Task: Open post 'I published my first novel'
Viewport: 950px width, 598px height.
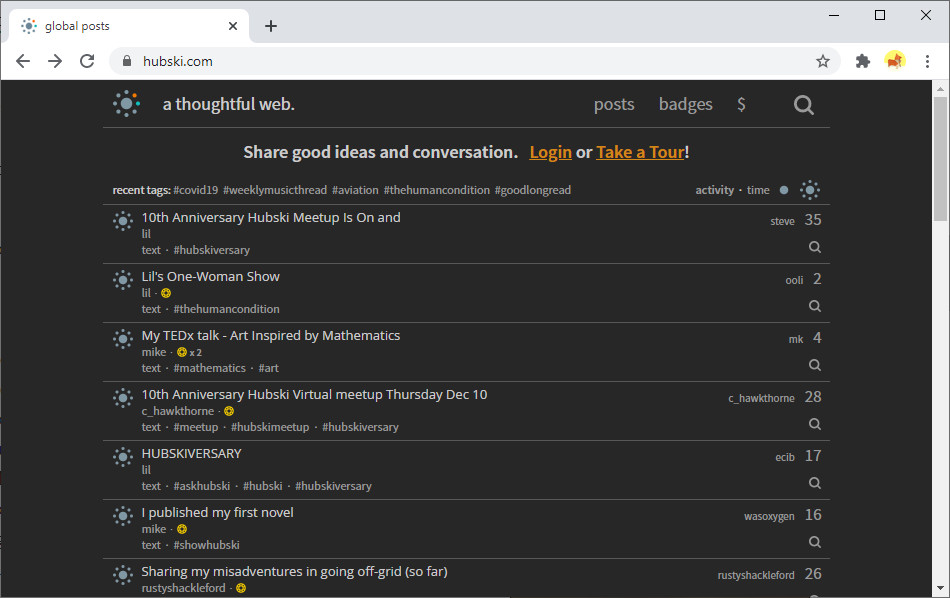Action: click(x=218, y=513)
